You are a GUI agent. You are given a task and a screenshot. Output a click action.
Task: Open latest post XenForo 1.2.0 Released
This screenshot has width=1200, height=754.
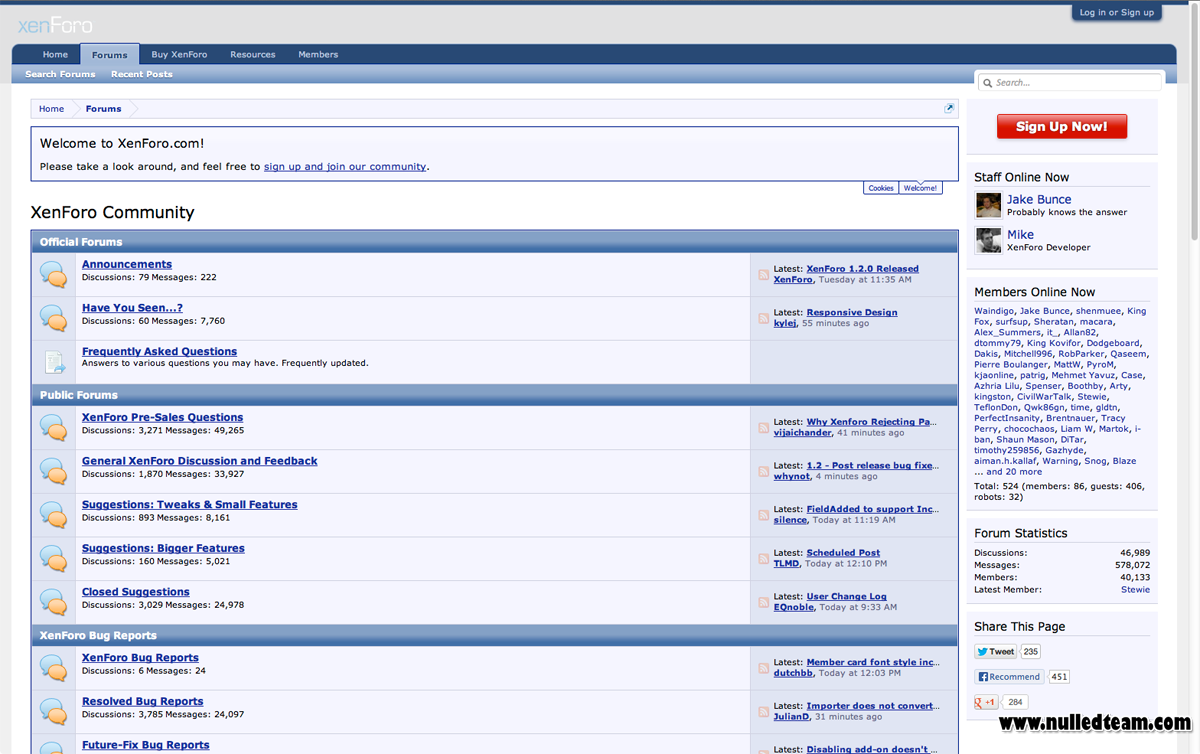(862, 268)
